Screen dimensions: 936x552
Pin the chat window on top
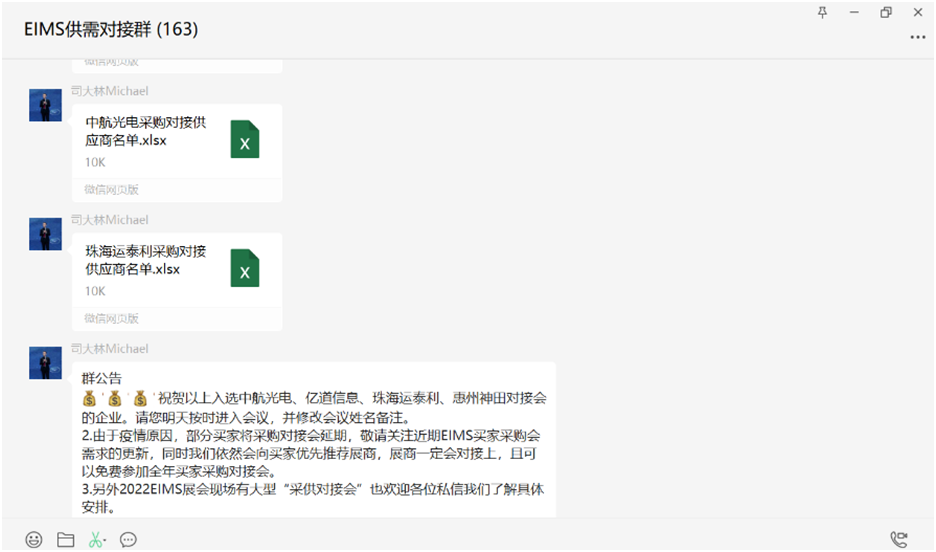pyautogui.click(x=823, y=12)
